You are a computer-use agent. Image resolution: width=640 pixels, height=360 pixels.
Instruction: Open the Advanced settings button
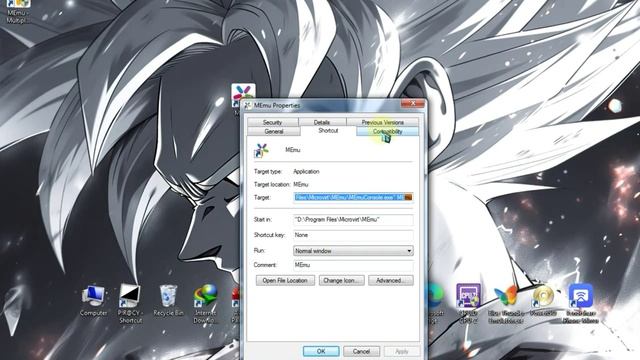click(391, 280)
